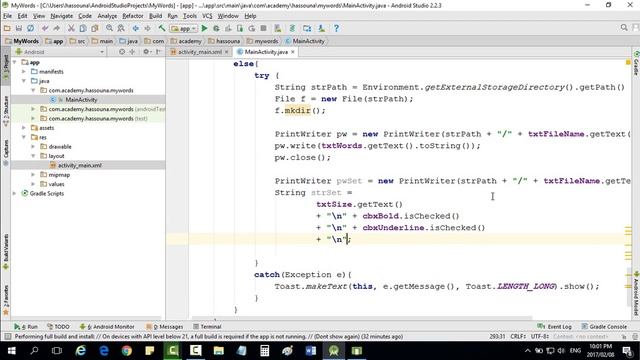Screen dimensions: 640x360
Task: Navigate Forward using the right arrow icon
Action: (147, 28)
